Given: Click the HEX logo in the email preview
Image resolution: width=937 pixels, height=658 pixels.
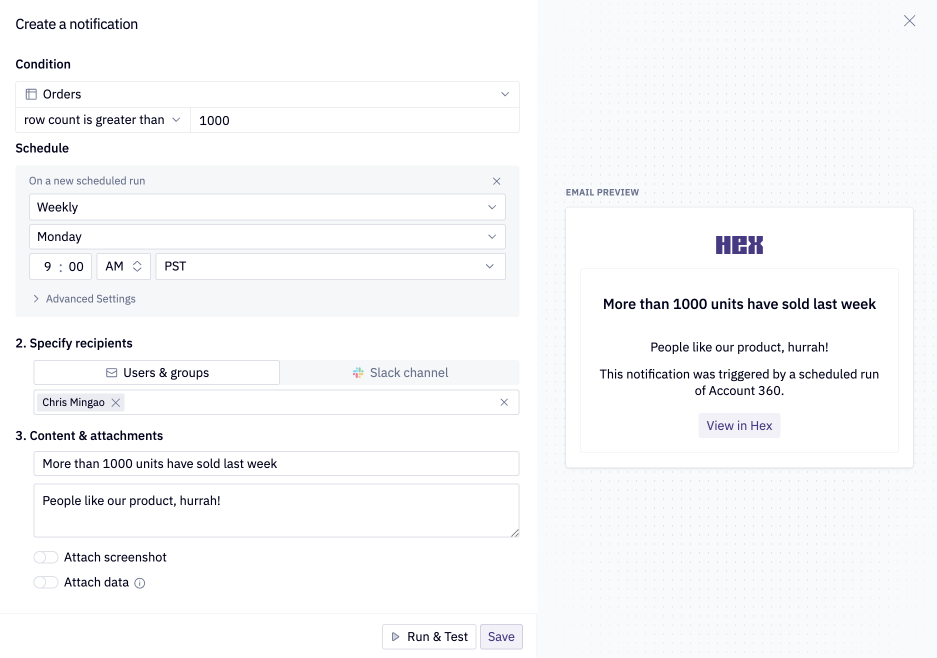Looking at the screenshot, I should click(x=739, y=243).
